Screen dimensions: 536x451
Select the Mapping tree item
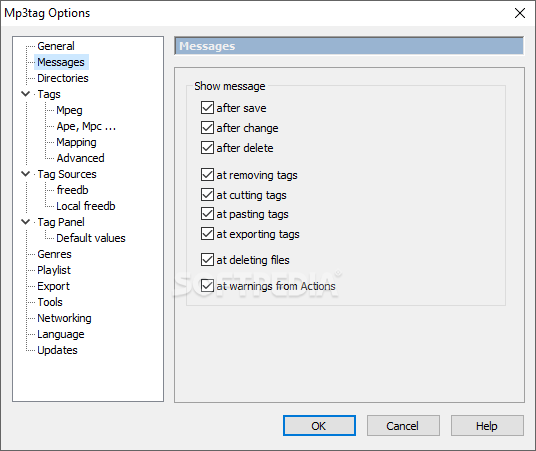click(76, 142)
